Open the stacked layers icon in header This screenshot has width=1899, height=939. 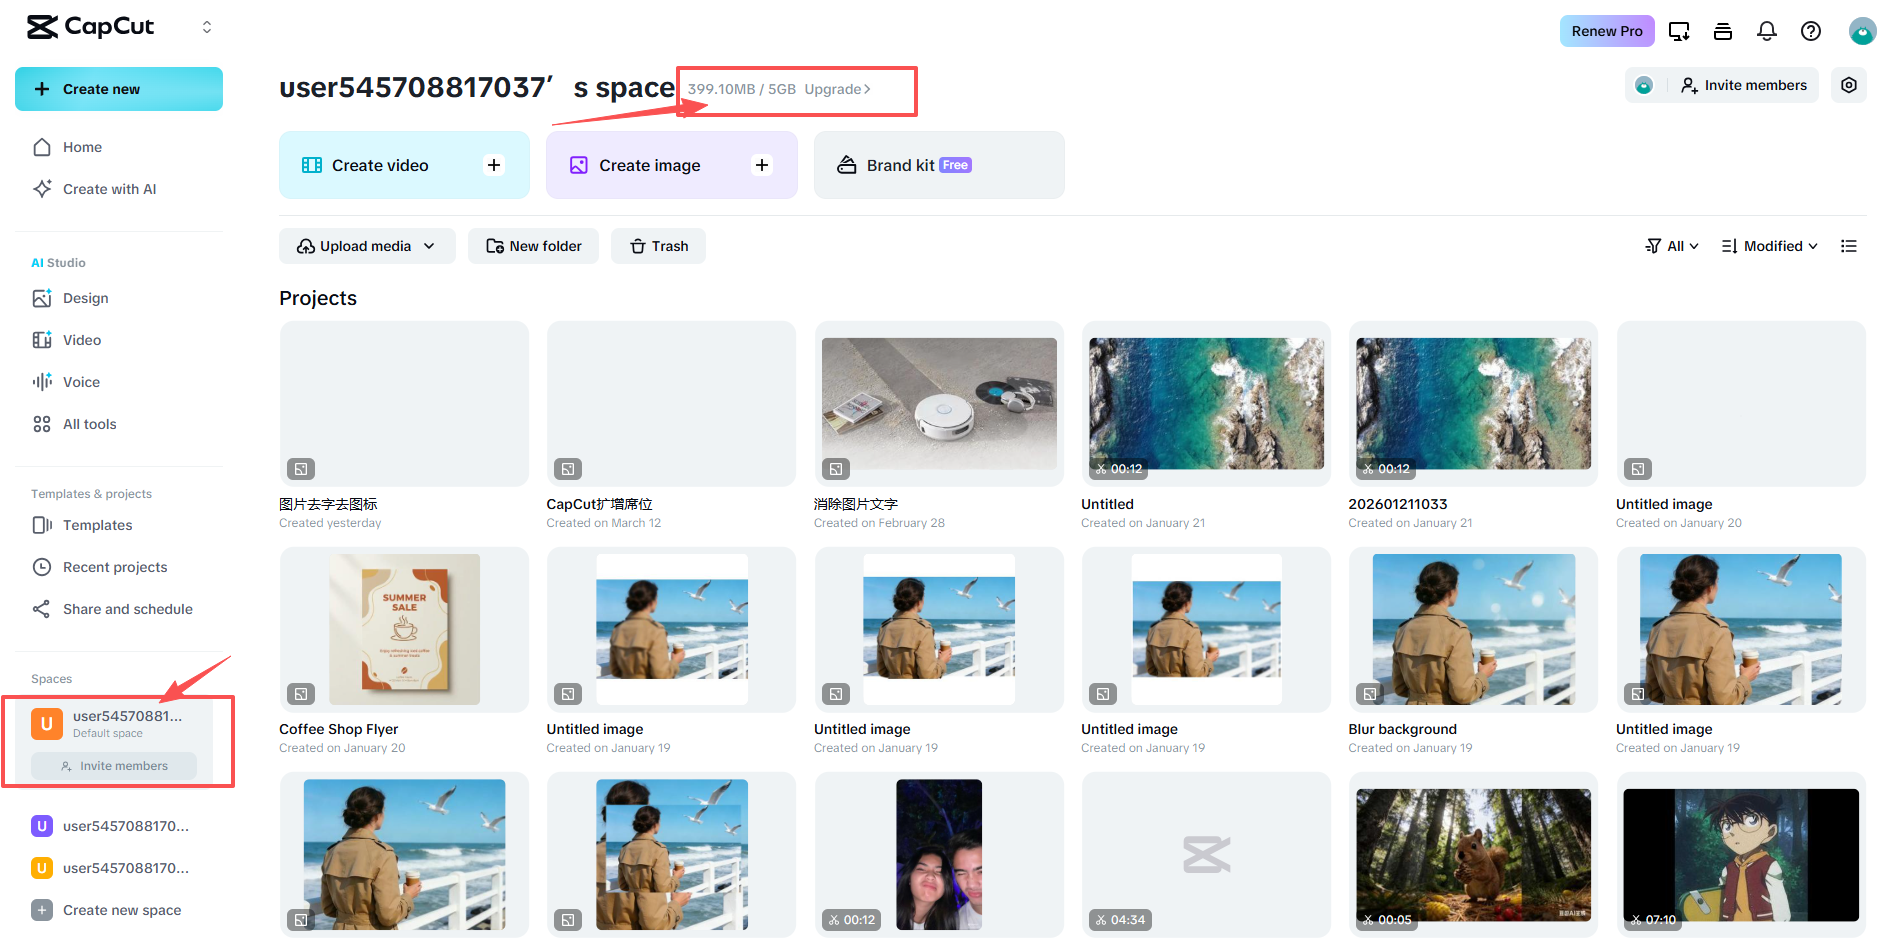pyautogui.click(x=1723, y=31)
